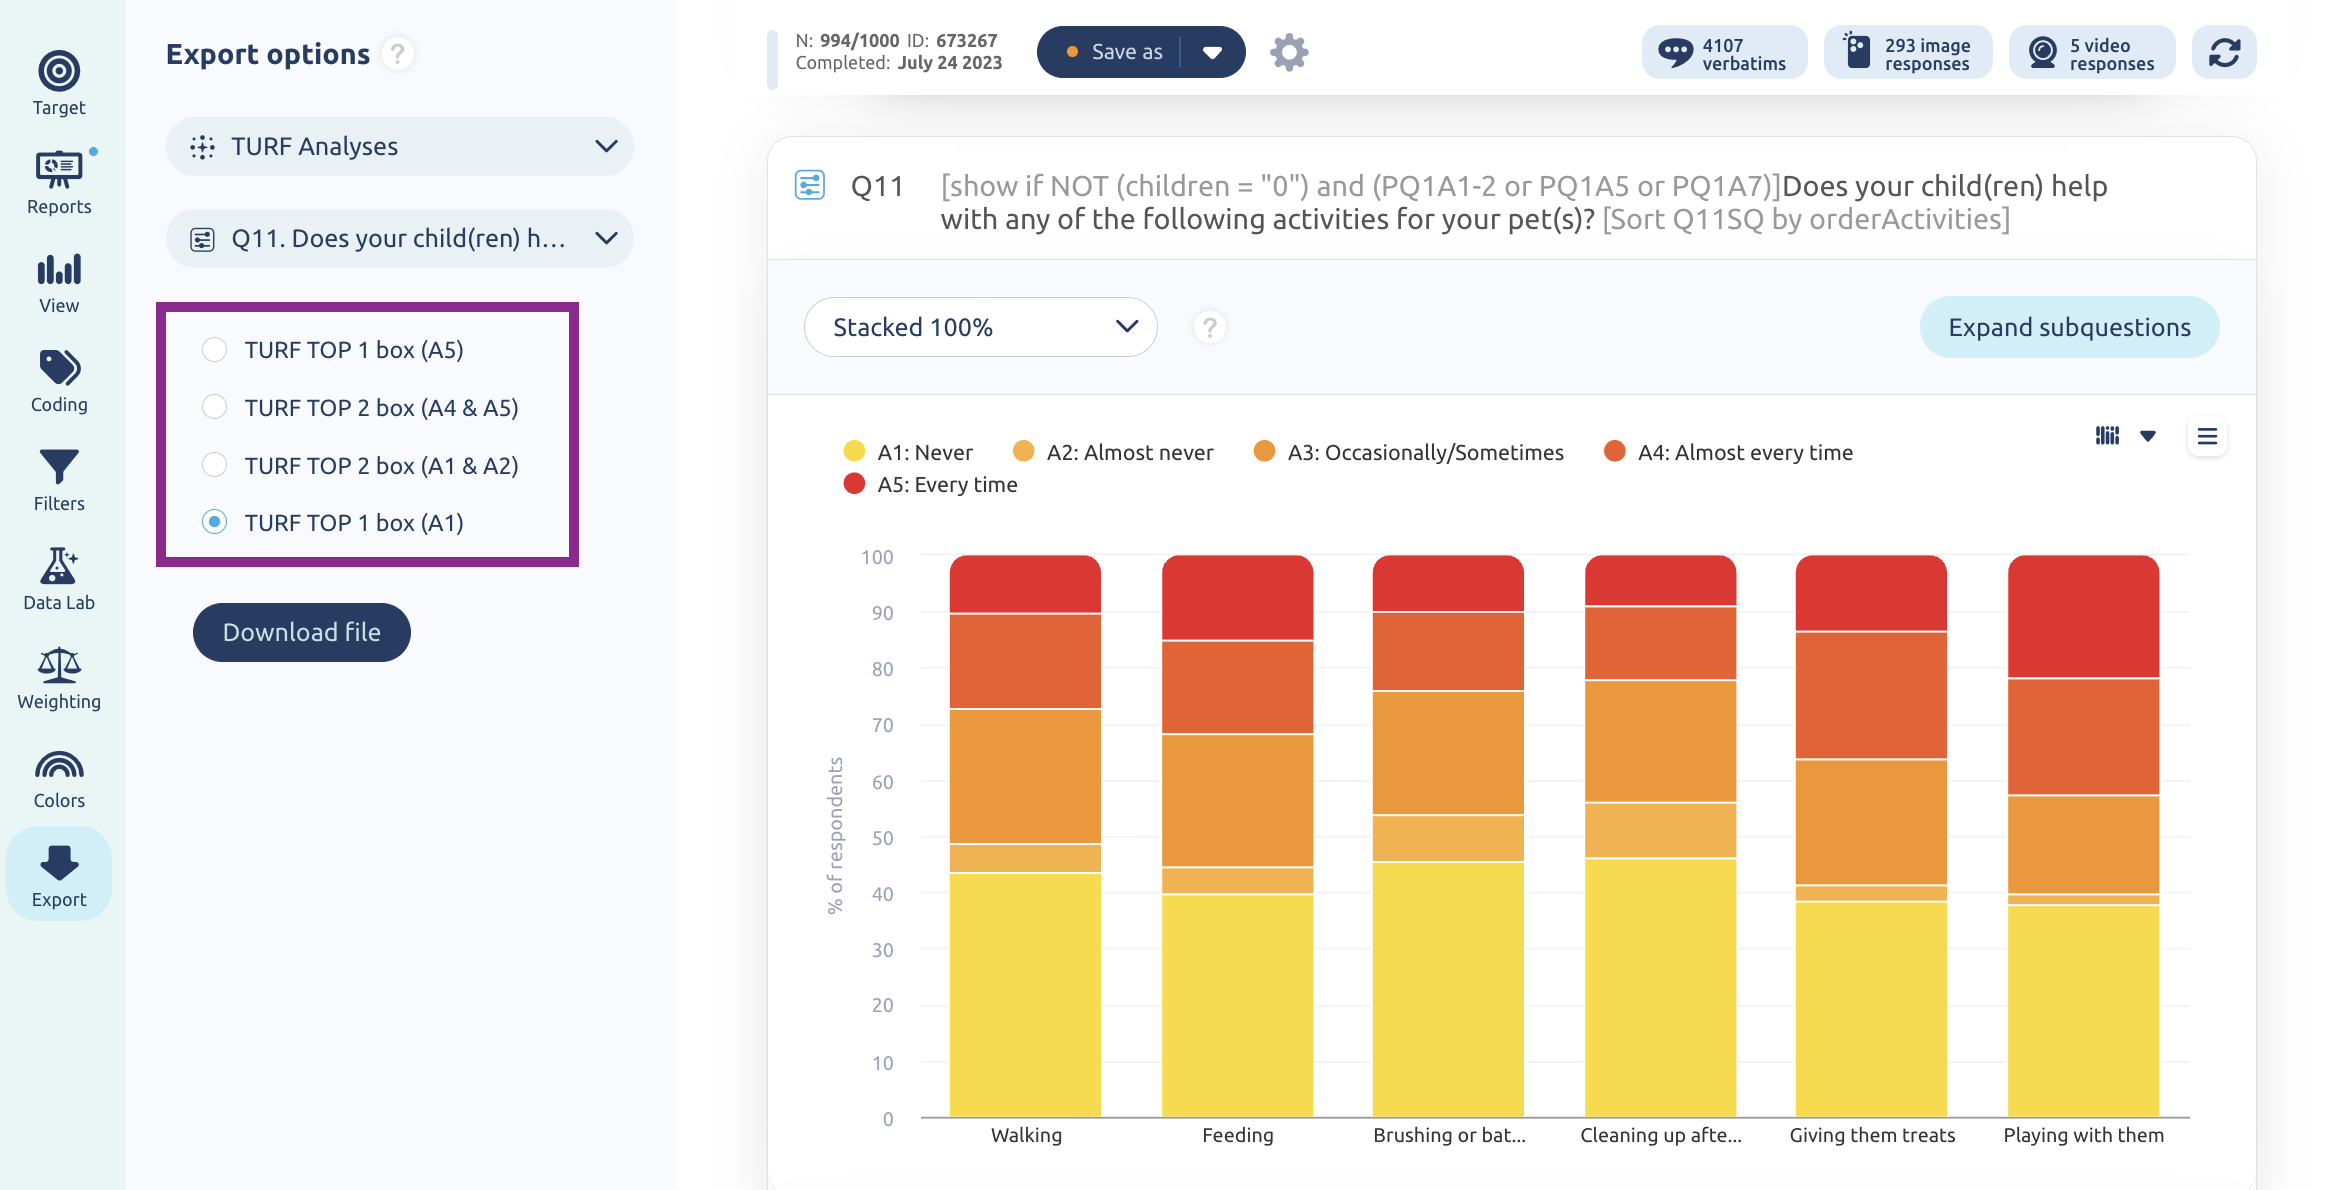This screenshot has width=2336, height=1190.
Task: Open the 5 video responses
Action: 2092,52
